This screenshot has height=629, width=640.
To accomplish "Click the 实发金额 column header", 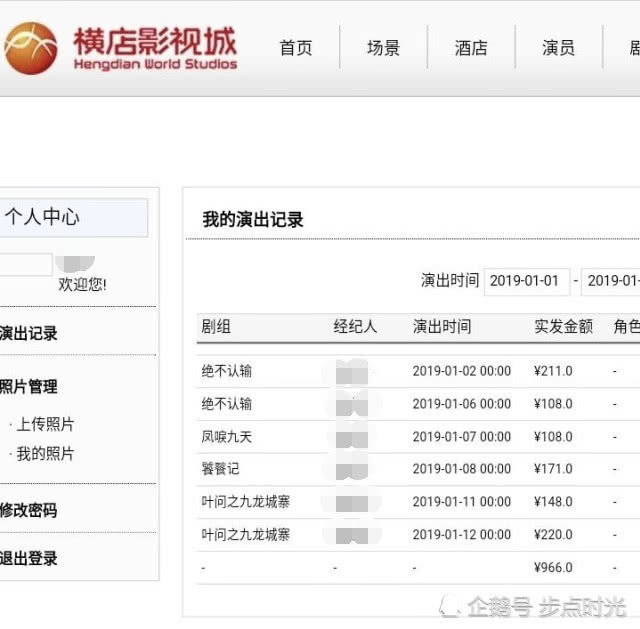I will 563,327.
